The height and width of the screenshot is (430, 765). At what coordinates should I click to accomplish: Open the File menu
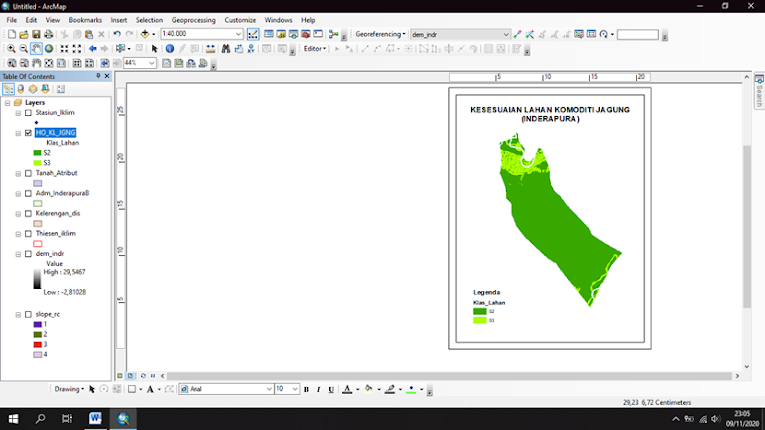pos(12,20)
